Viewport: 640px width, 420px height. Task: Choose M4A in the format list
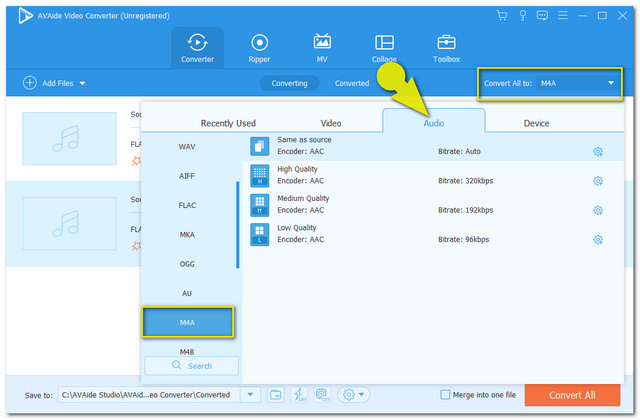click(188, 322)
